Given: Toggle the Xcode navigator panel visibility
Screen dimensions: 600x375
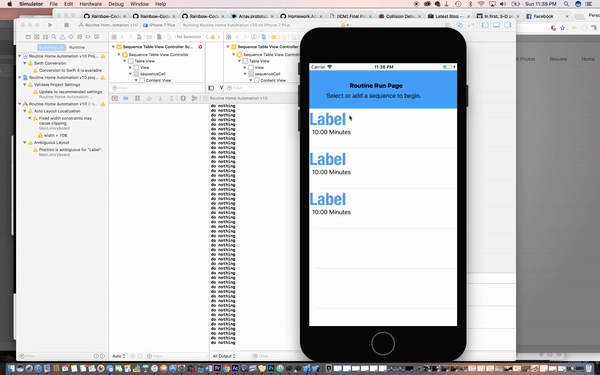Looking at the screenshot, I should click(485, 25).
